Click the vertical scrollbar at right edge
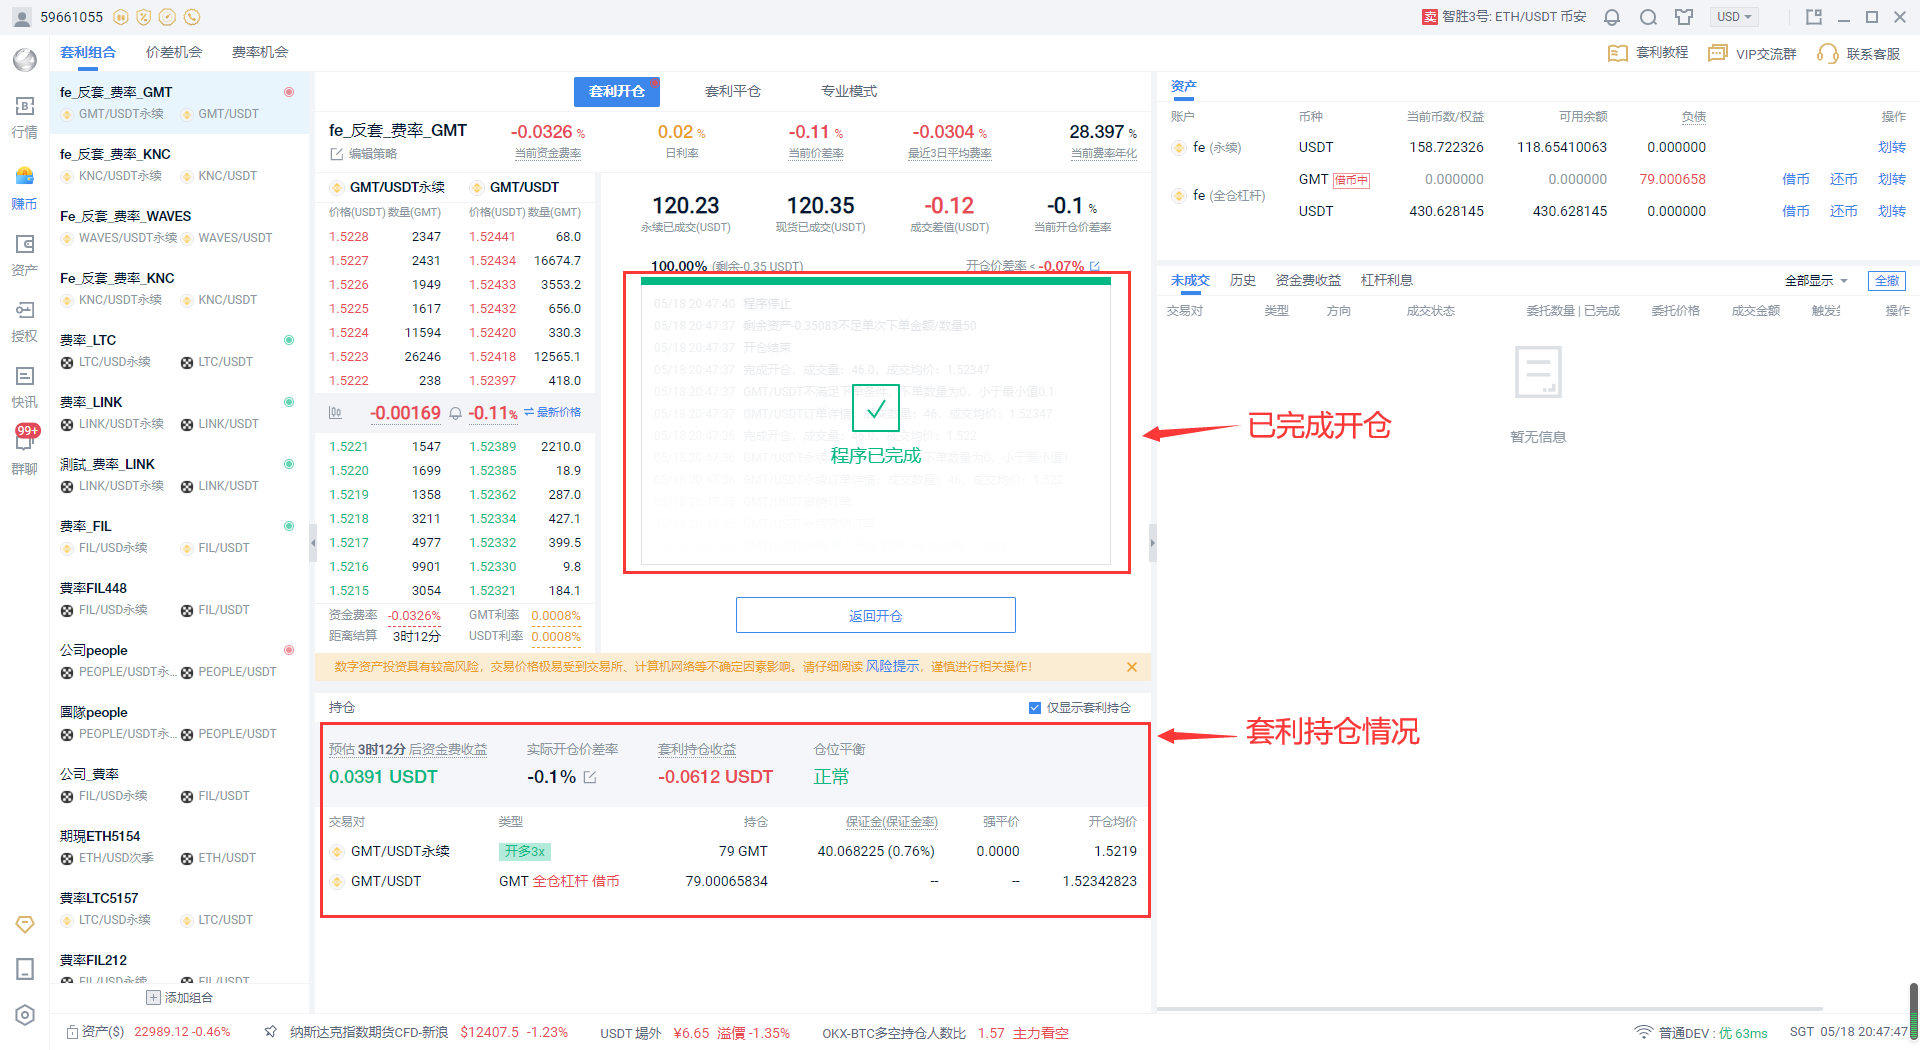Screen dimensions: 1920x1050 1914,1010
